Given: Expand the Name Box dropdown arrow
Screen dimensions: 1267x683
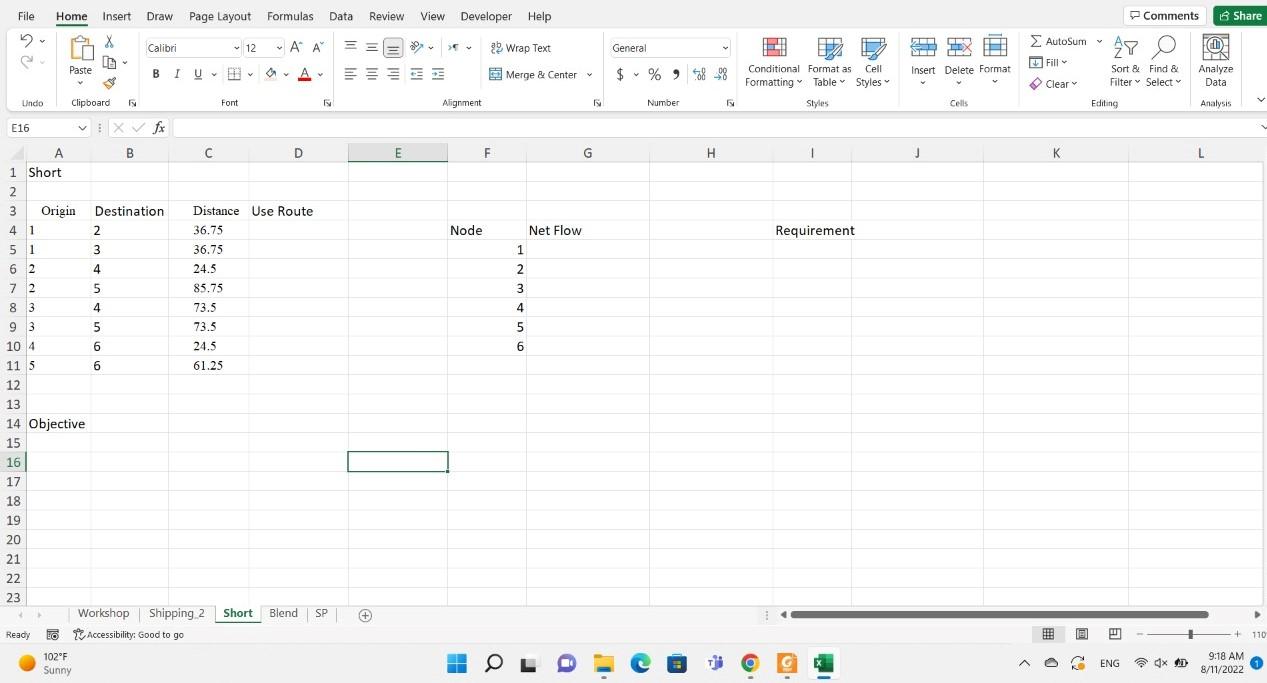Looking at the screenshot, I should tap(83, 128).
